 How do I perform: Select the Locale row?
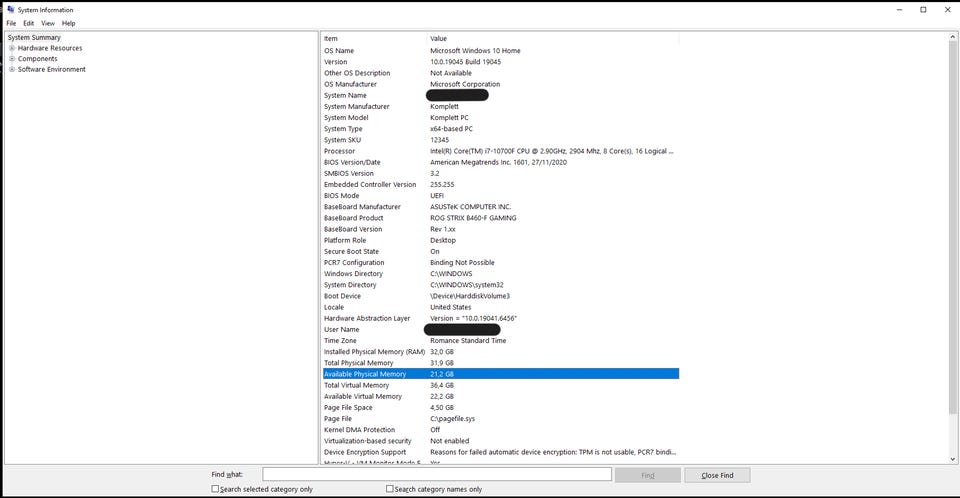tap(501, 307)
